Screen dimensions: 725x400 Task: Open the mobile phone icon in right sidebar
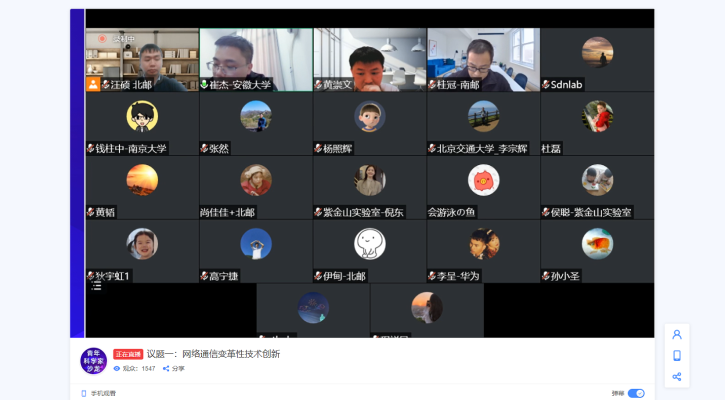(x=677, y=355)
